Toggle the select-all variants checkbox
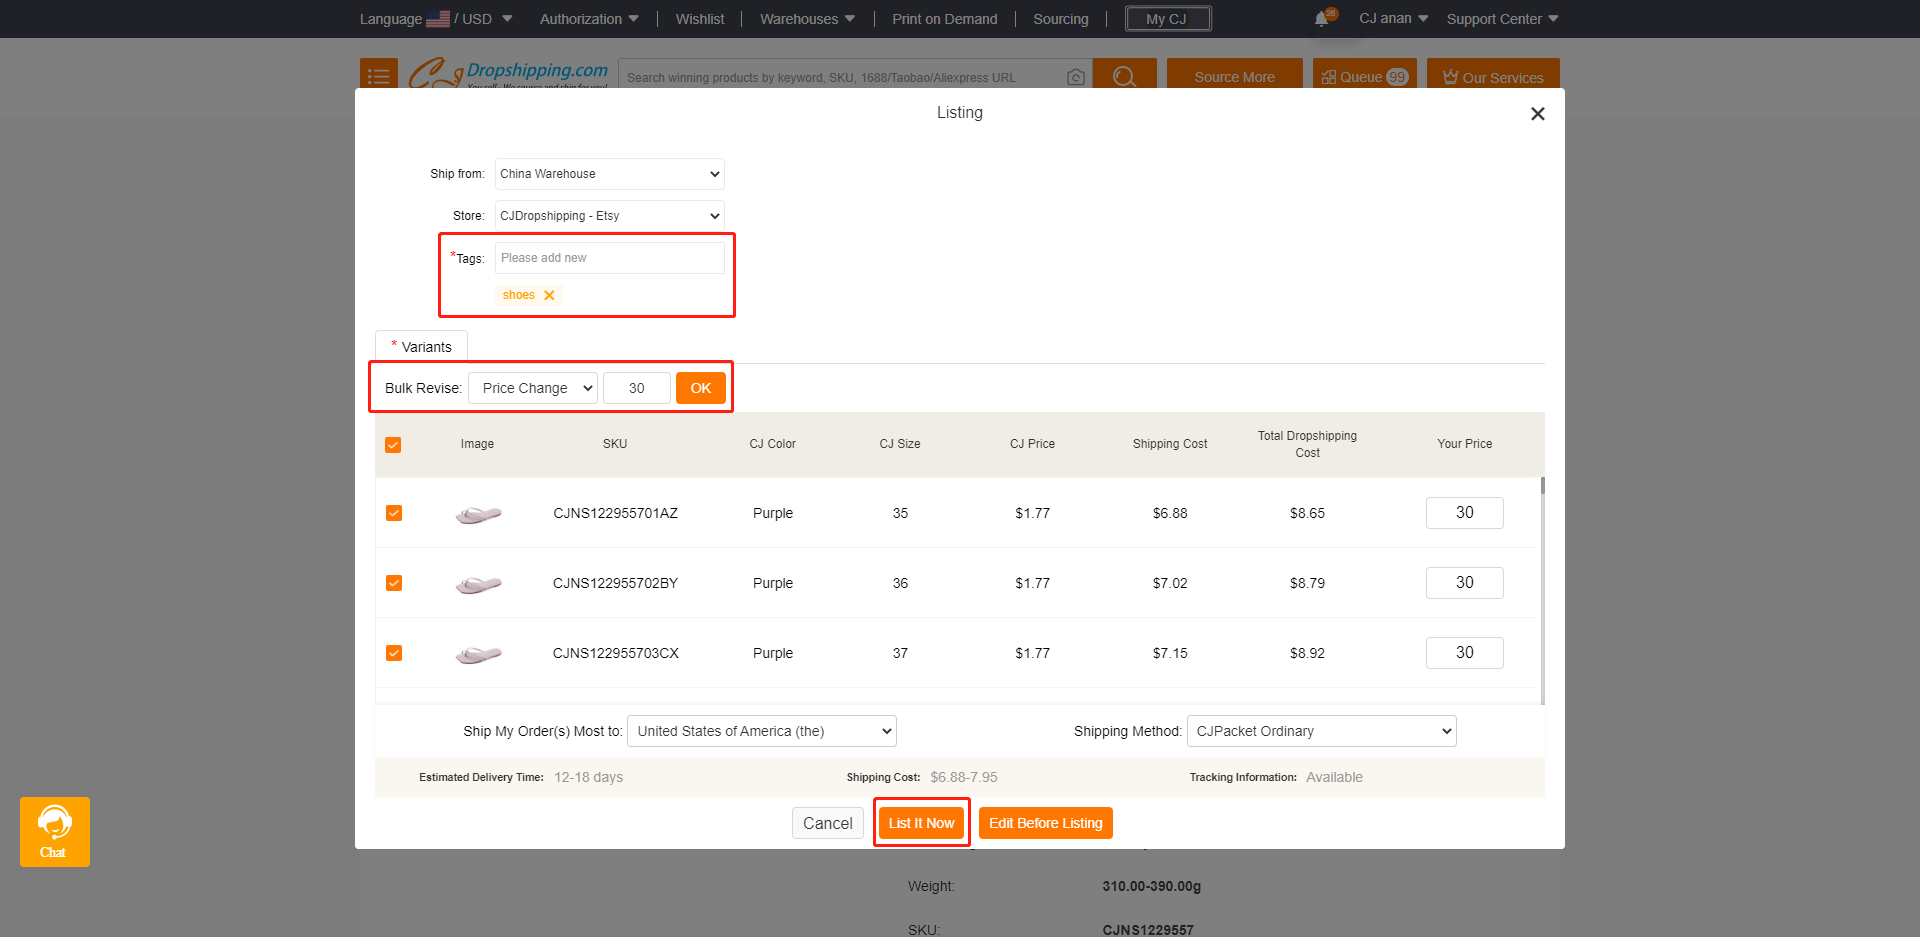The height and width of the screenshot is (937, 1920). pyautogui.click(x=393, y=445)
